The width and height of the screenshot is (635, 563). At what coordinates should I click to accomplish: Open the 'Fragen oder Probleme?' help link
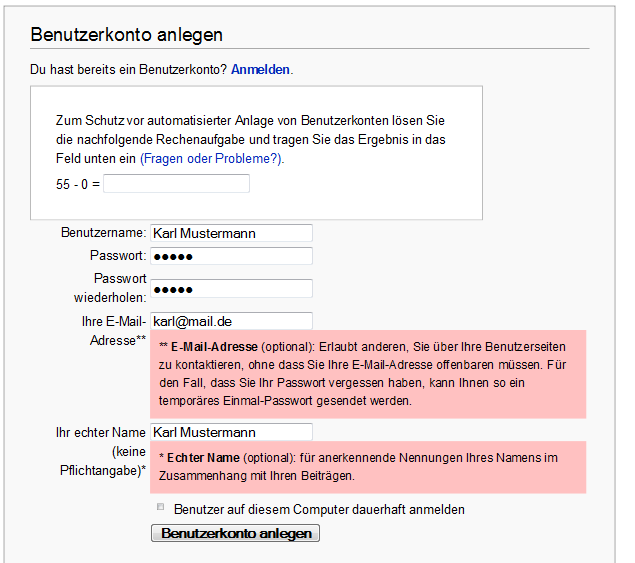[212, 158]
